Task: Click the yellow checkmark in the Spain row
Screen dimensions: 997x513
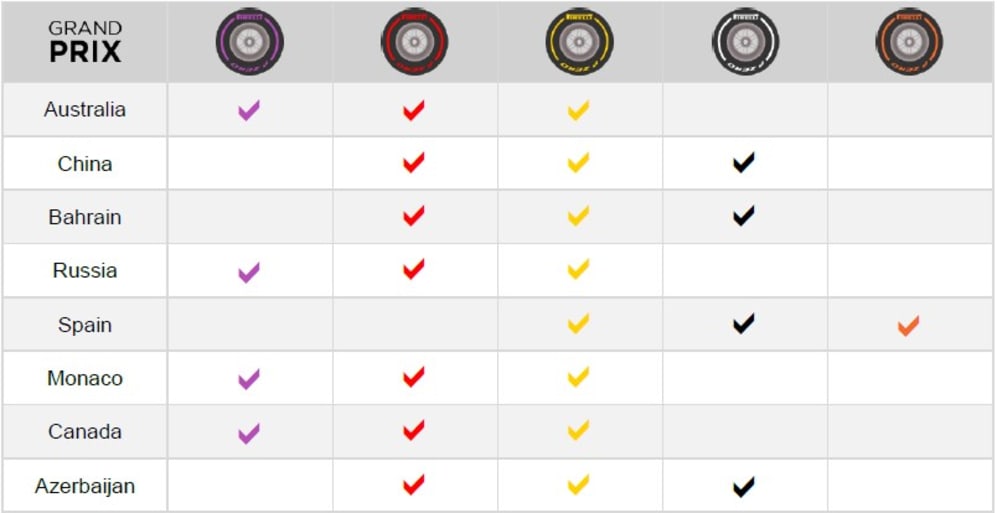Action: click(578, 325)
